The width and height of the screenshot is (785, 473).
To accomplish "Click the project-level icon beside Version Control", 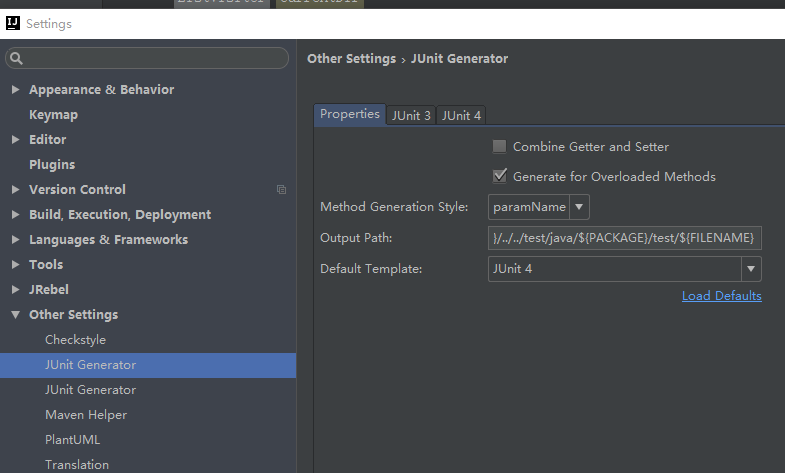I will pos(281,190).
